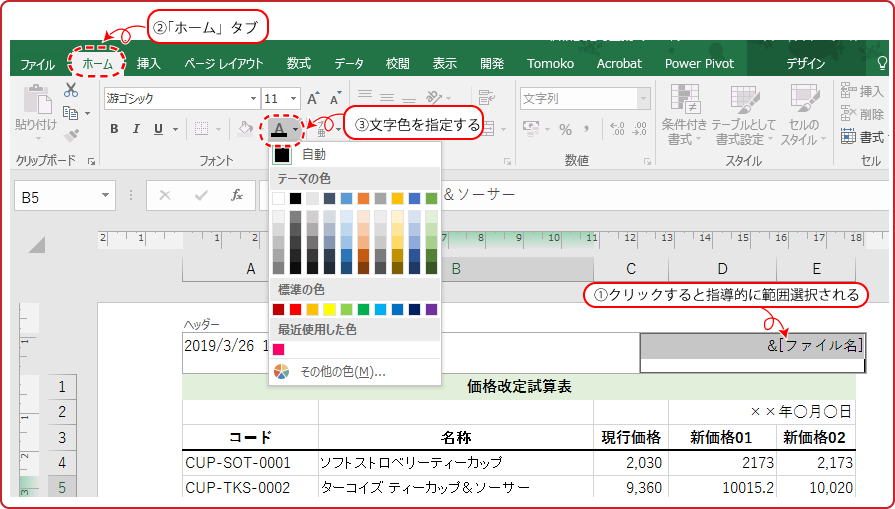Screen dimensions: 895x509
Task: Pick the pink recently used color
Action: tap(279, 349)
